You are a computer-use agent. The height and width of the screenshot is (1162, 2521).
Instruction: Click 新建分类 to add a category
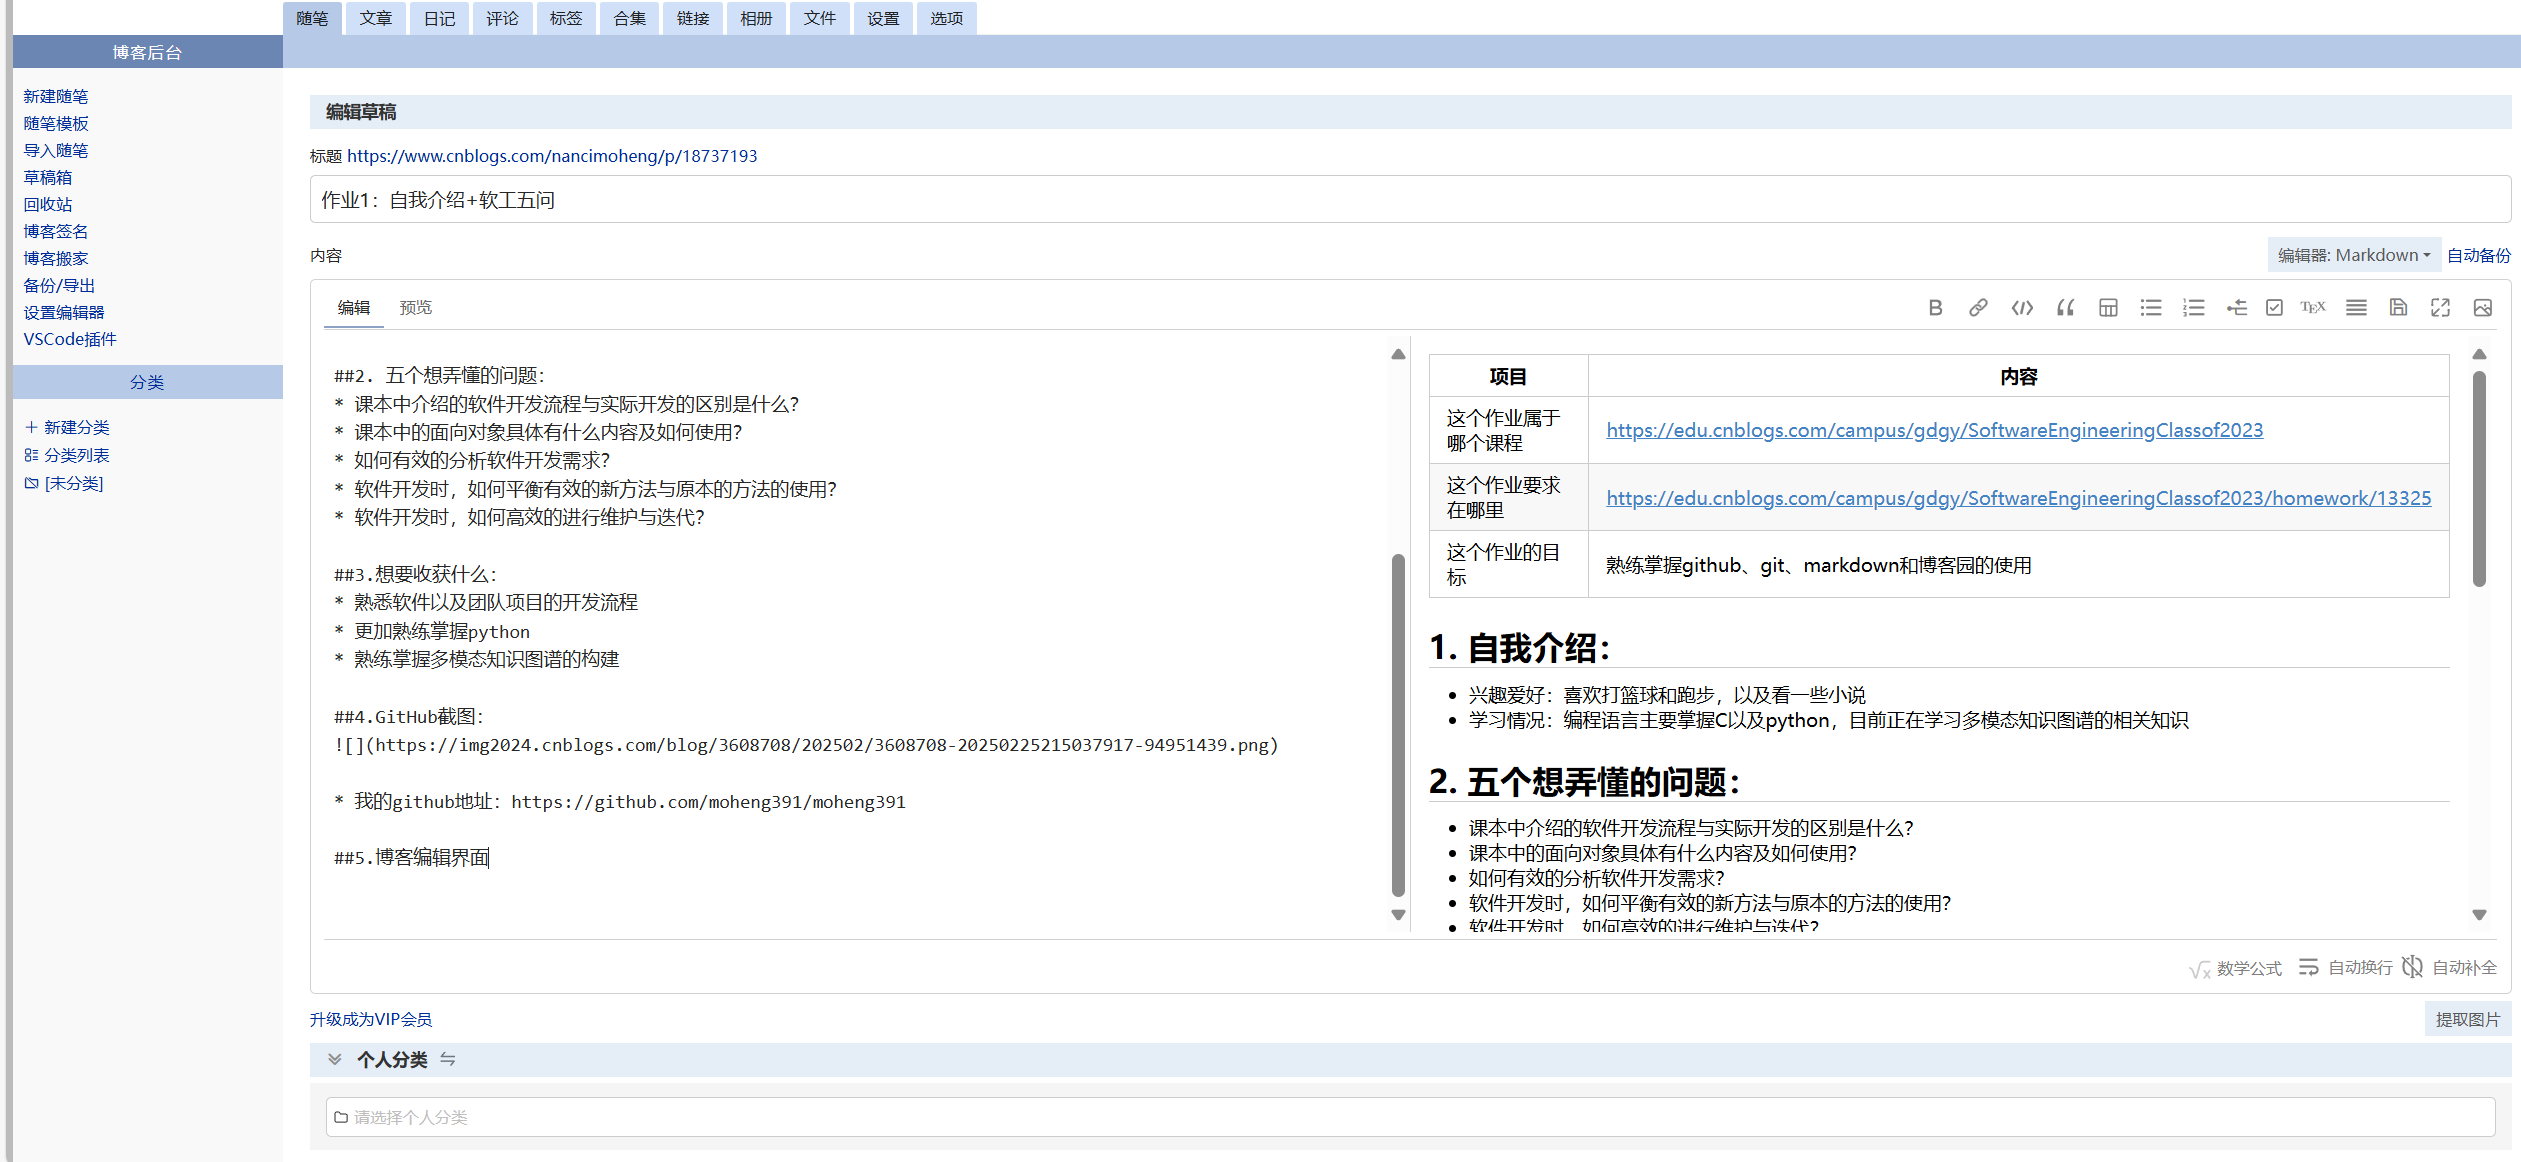[67, 428]
